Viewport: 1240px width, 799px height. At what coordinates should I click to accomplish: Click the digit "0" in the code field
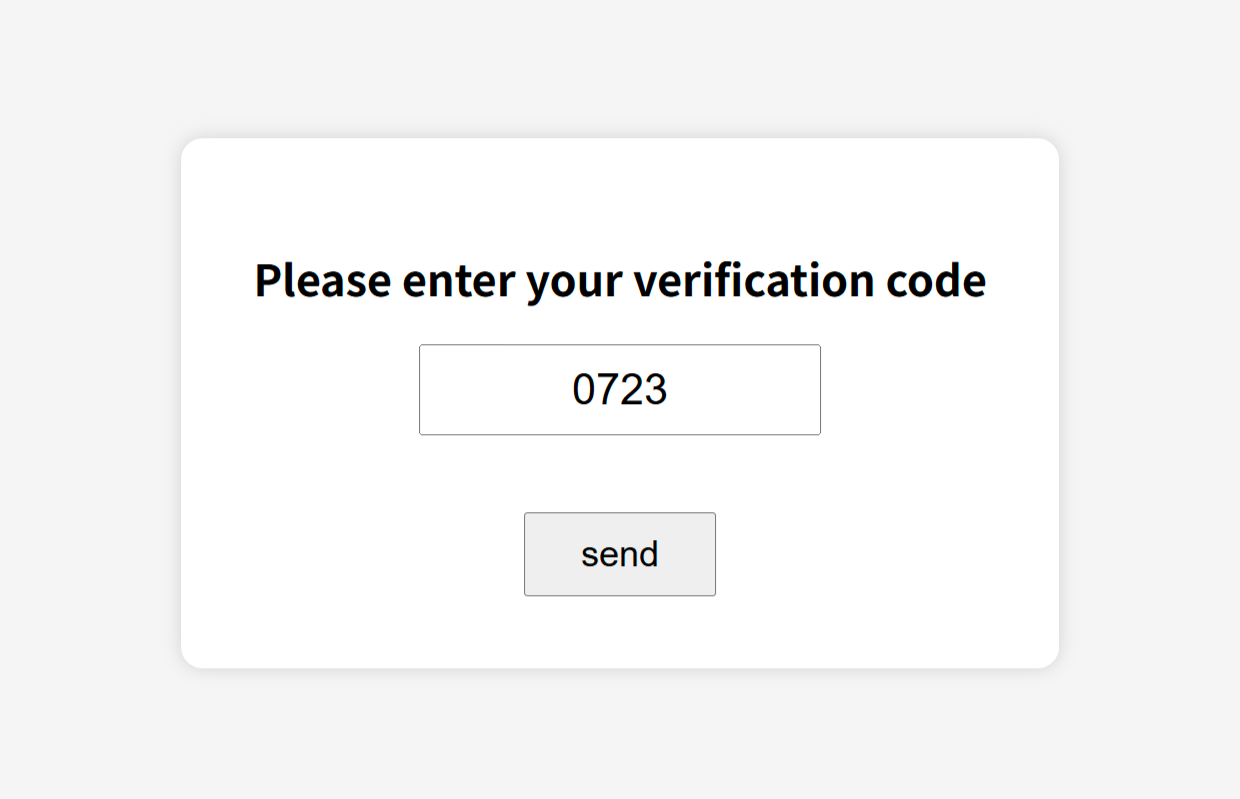tap(584, 390)
